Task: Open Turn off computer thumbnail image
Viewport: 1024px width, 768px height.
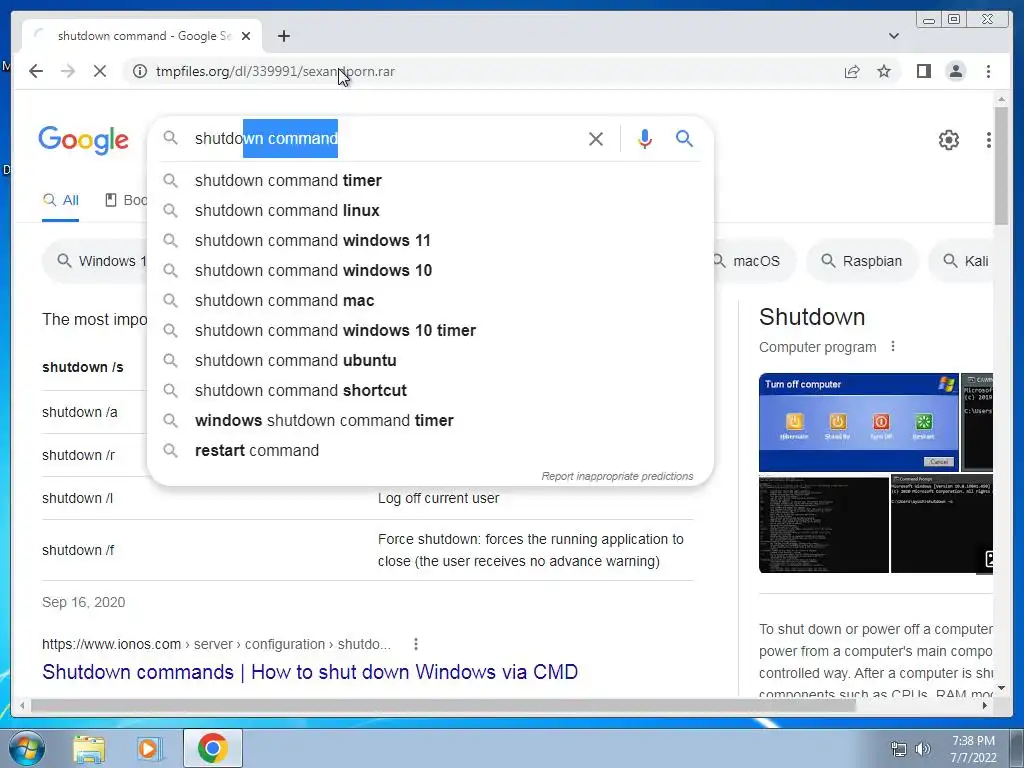Action: [x=858, y=422]
